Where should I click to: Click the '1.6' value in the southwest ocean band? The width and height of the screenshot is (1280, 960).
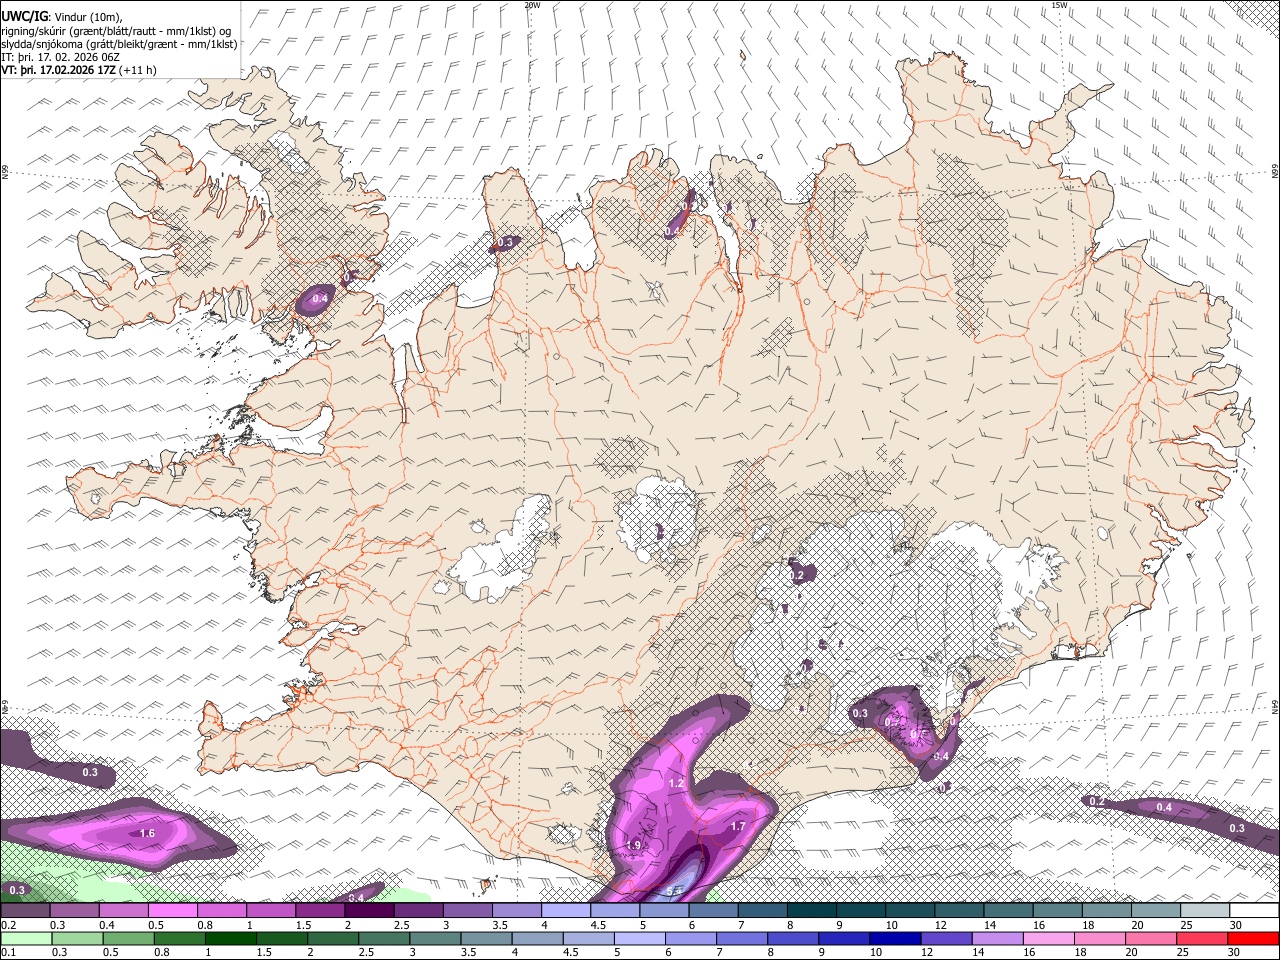tap(147, 833)
